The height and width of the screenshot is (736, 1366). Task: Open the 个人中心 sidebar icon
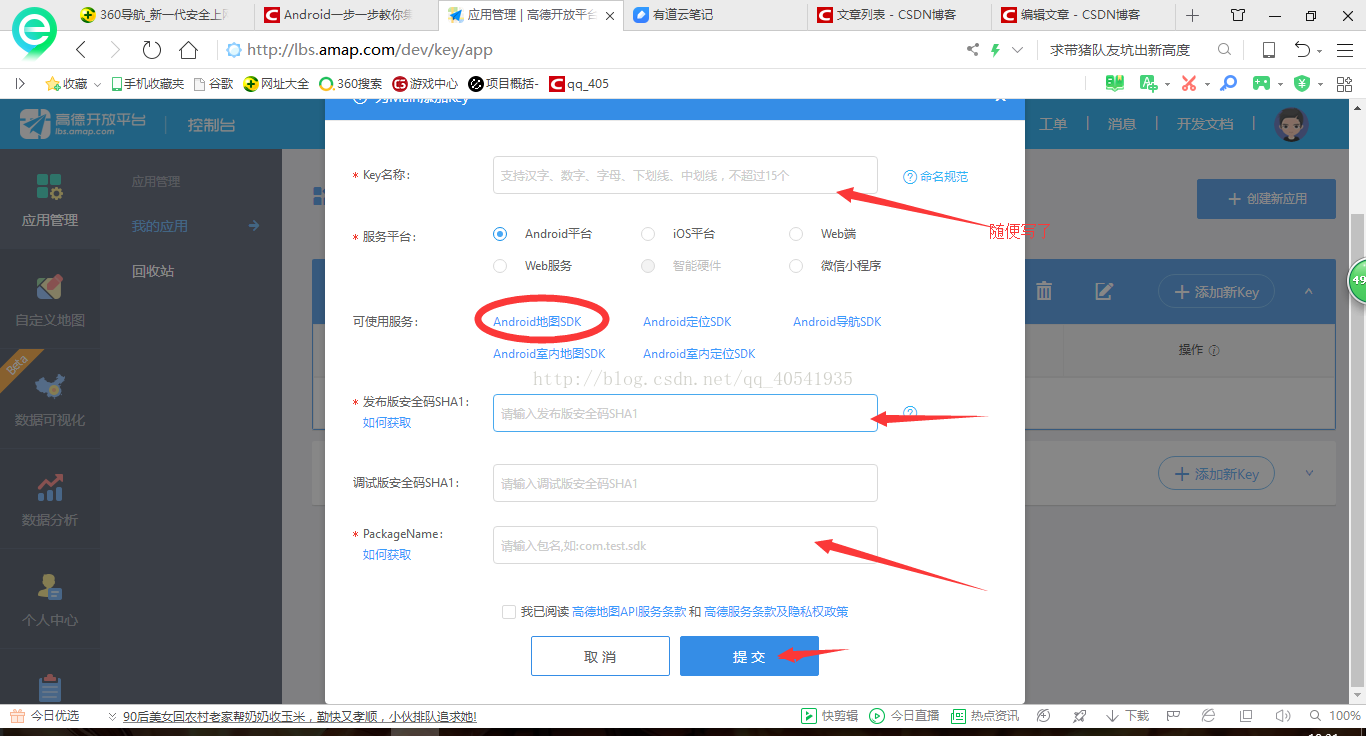[50, 587]
